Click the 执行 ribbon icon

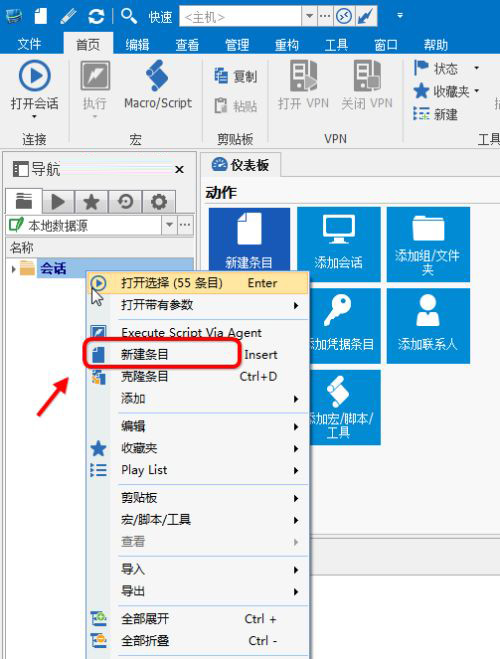tap(95, 76)
